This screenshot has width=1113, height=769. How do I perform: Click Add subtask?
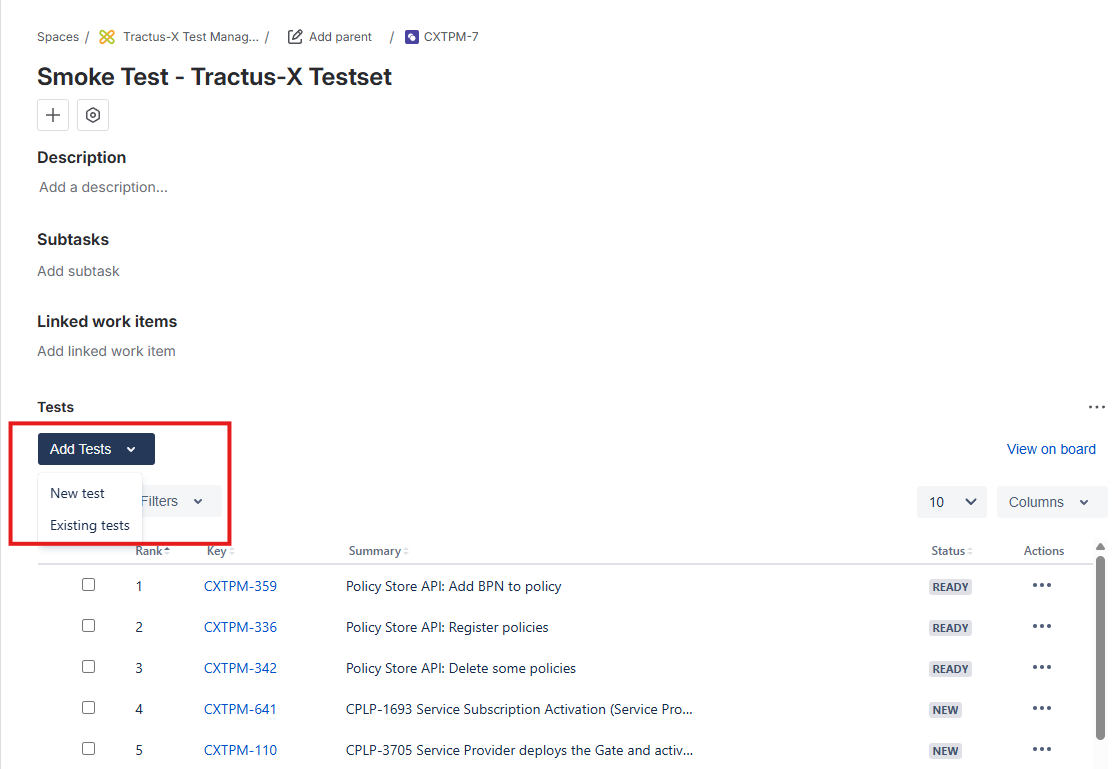[79, 271]
